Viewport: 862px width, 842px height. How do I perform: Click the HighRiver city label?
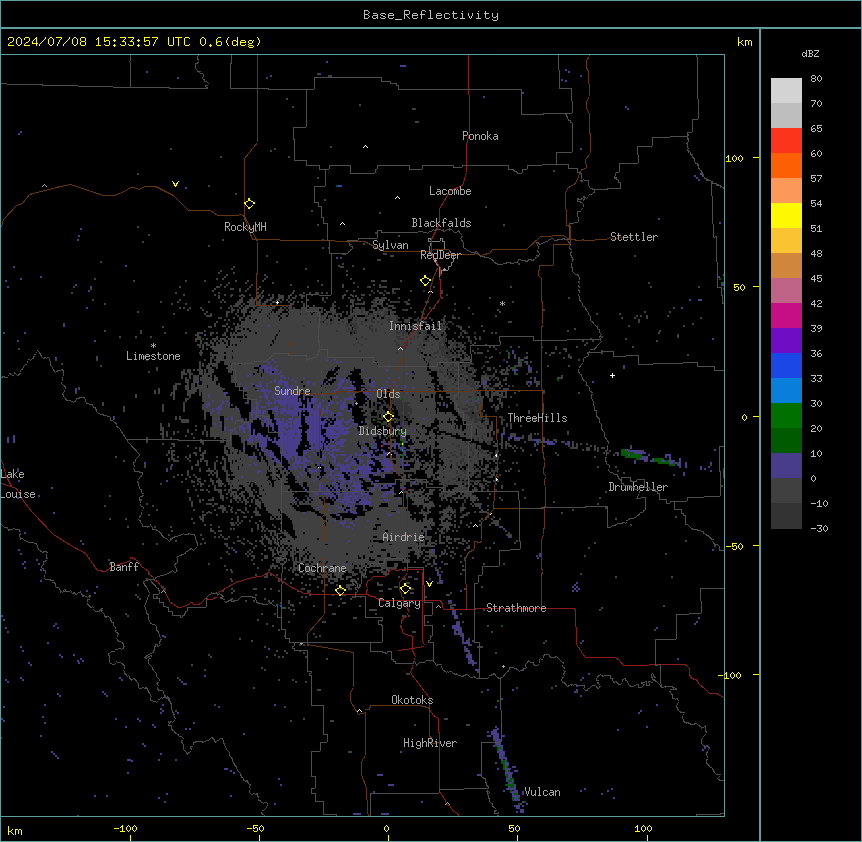pos(430,743)
